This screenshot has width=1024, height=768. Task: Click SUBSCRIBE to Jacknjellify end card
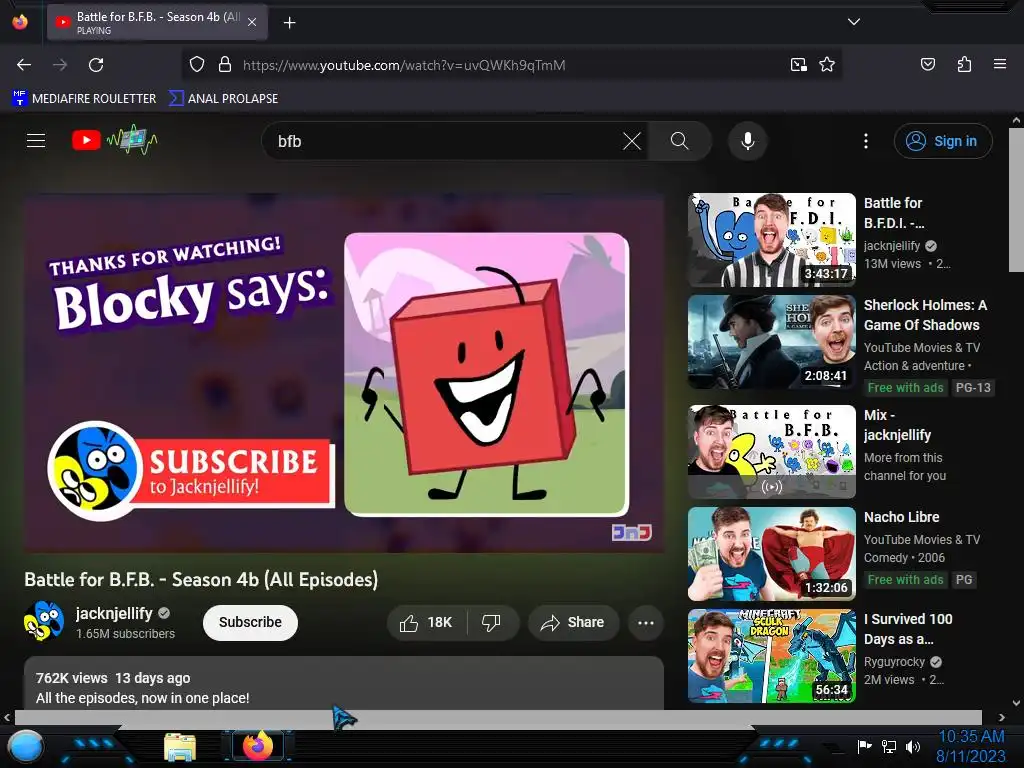click(191, 472)
